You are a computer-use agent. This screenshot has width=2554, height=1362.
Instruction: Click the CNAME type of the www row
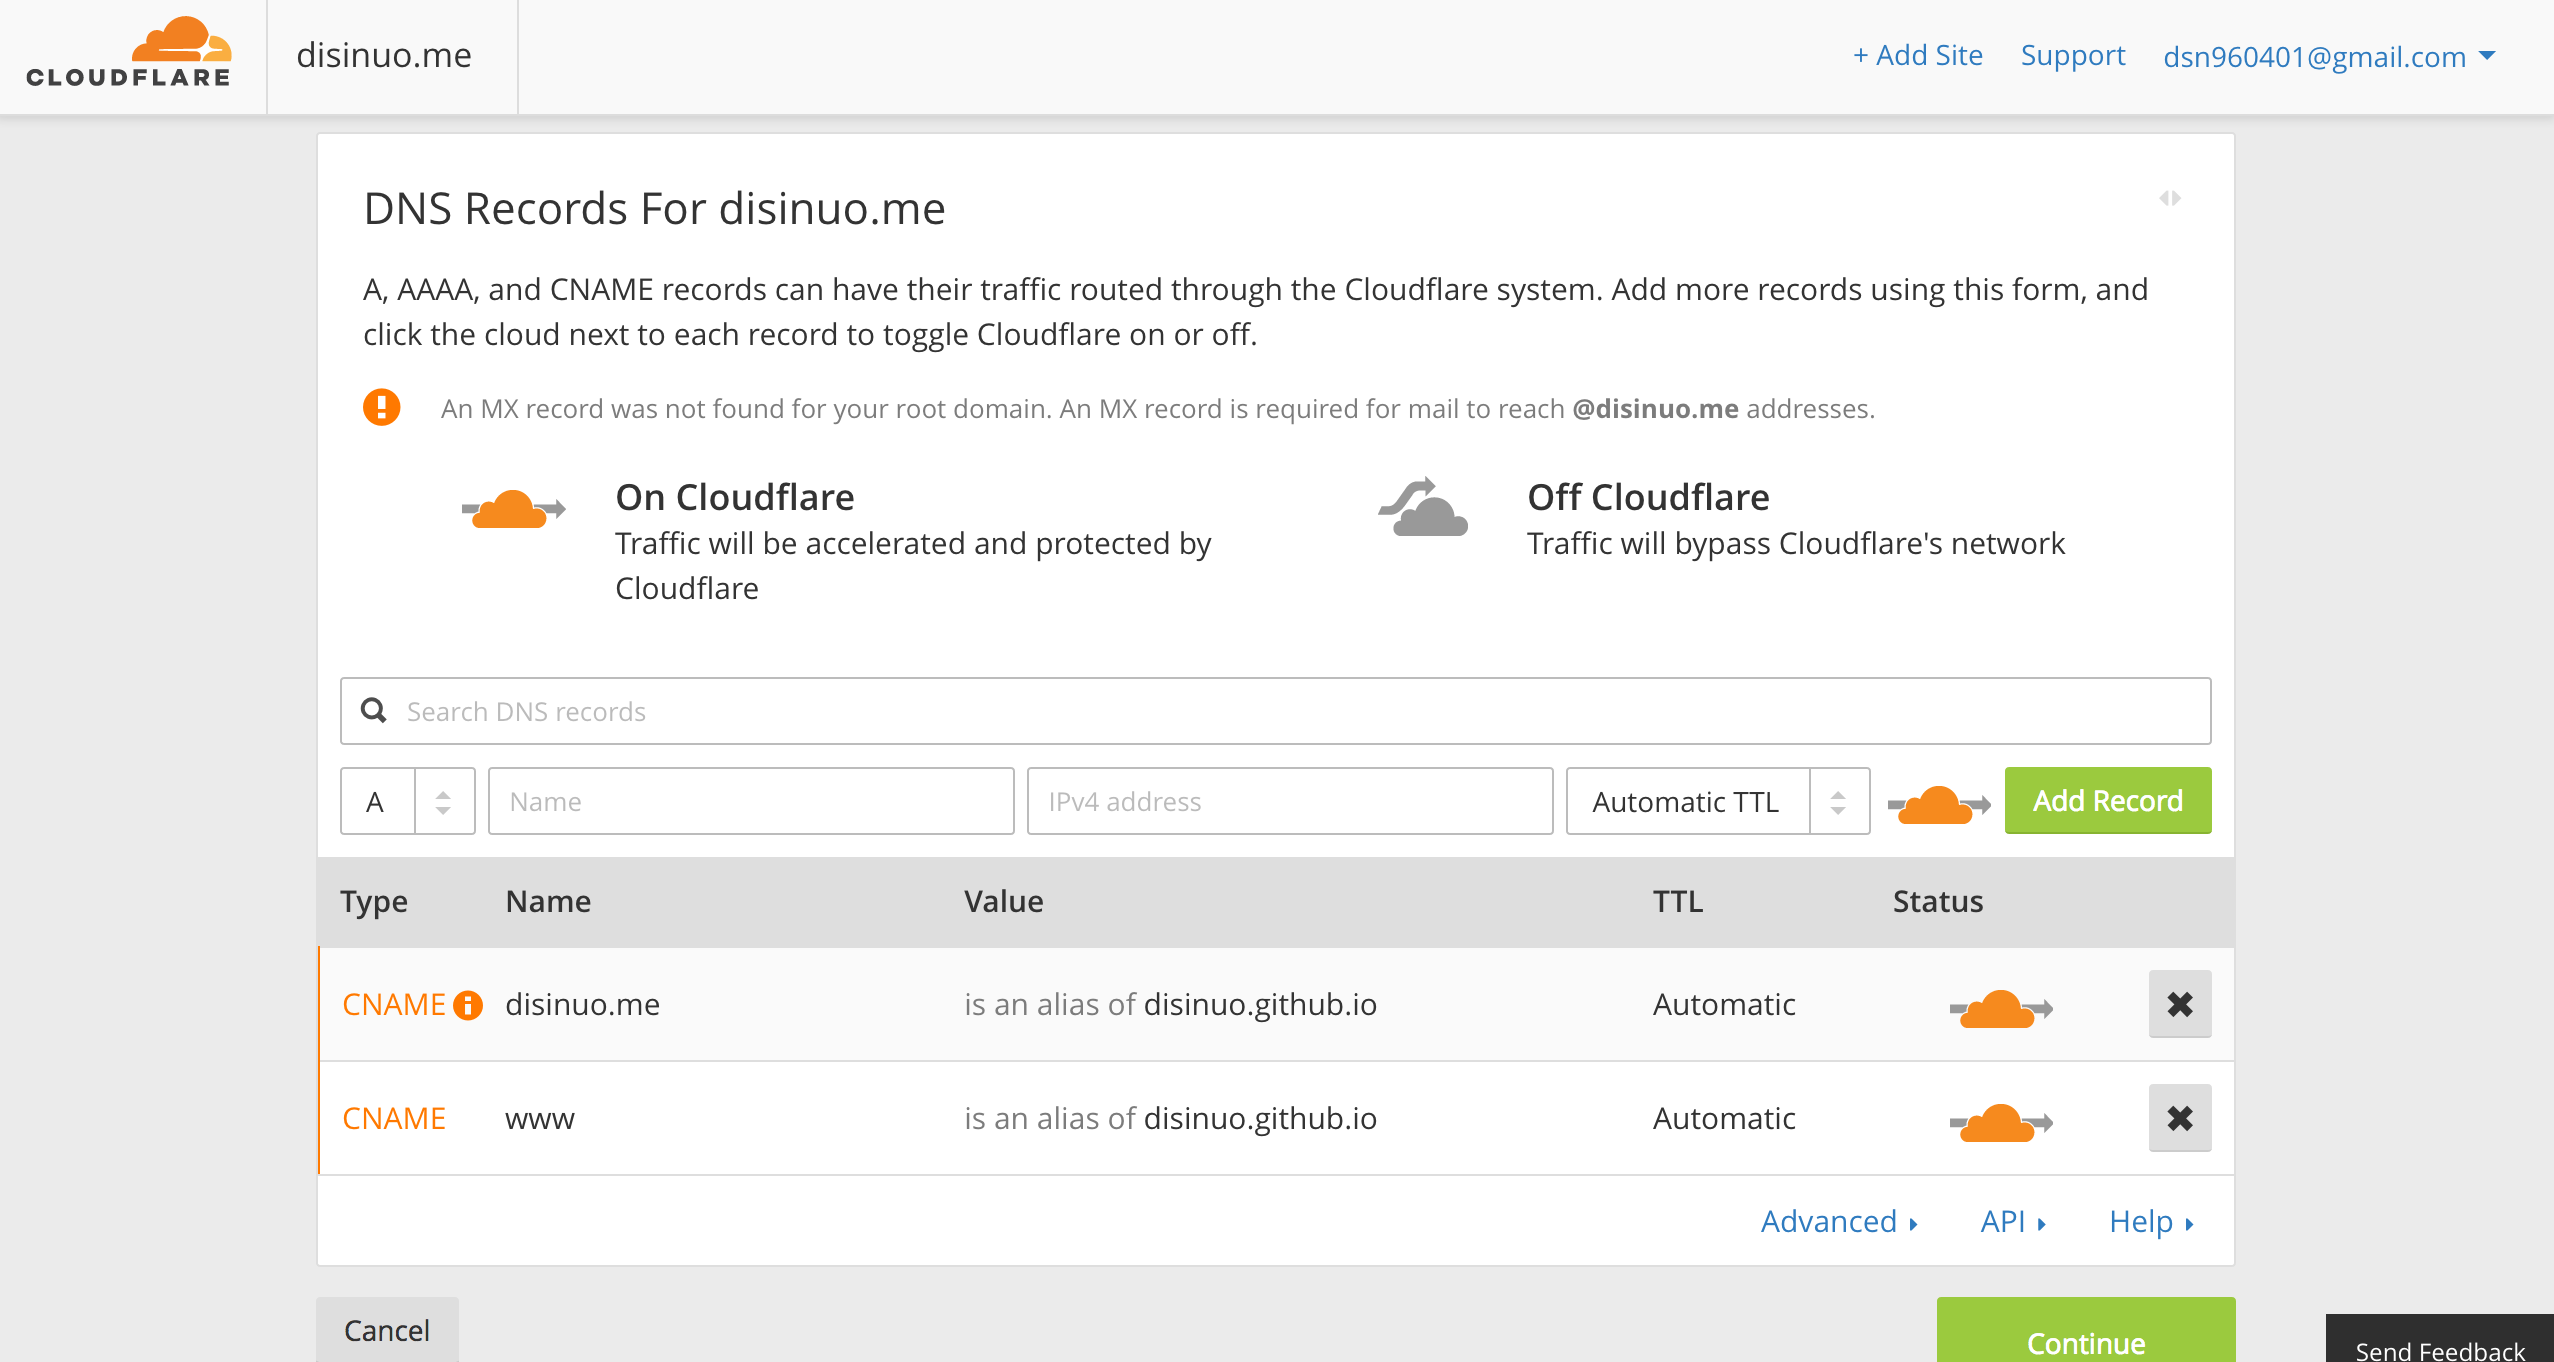point(393,1118)
